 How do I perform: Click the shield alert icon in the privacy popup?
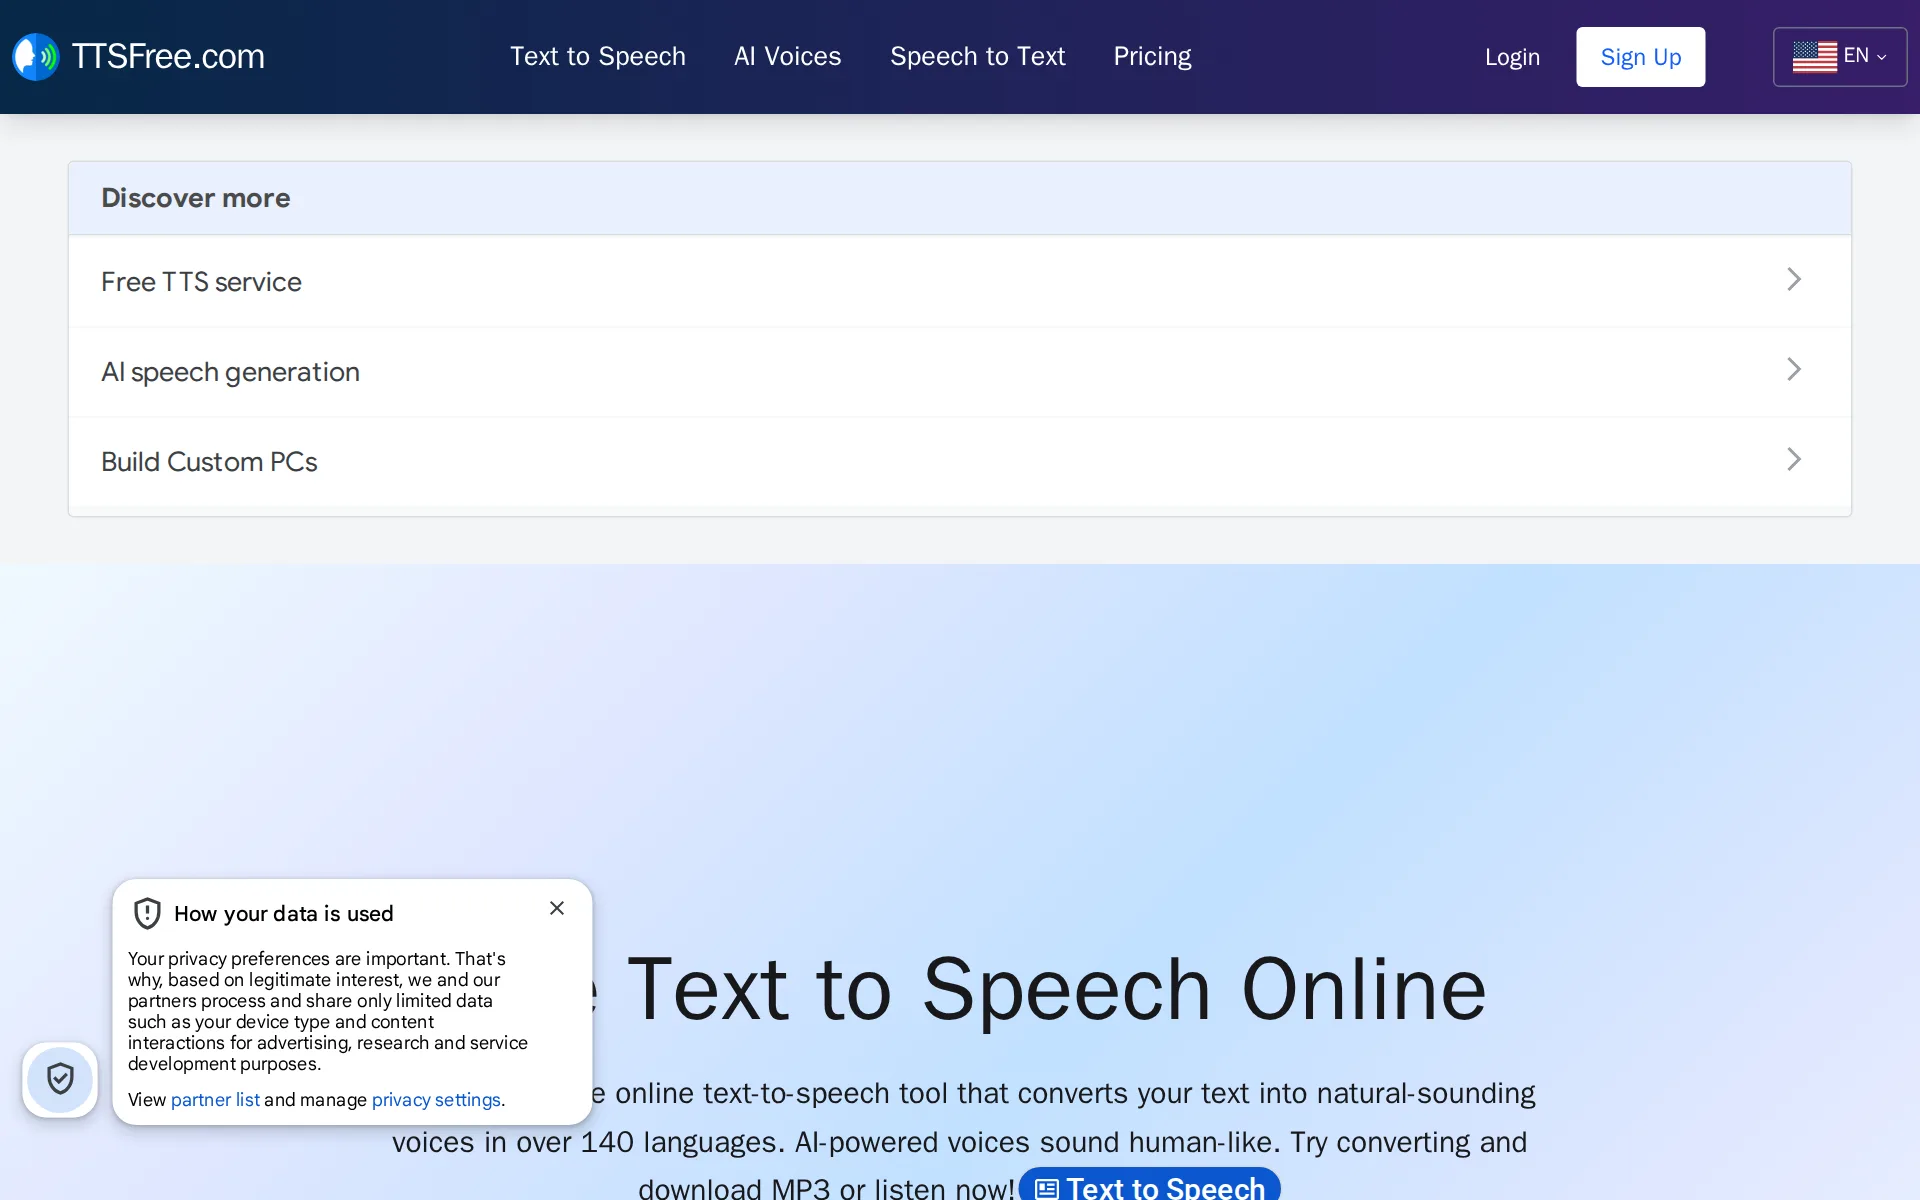click(x=147, y=913)
